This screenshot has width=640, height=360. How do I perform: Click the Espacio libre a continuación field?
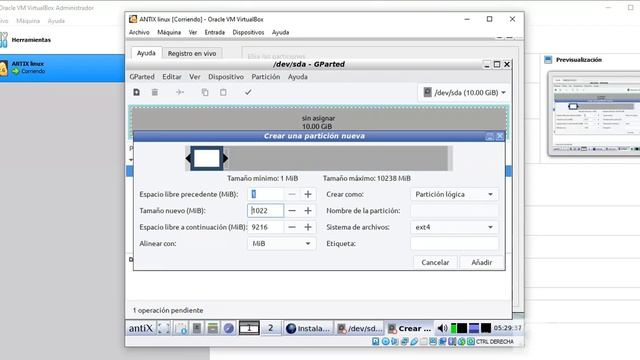(265, 227)
